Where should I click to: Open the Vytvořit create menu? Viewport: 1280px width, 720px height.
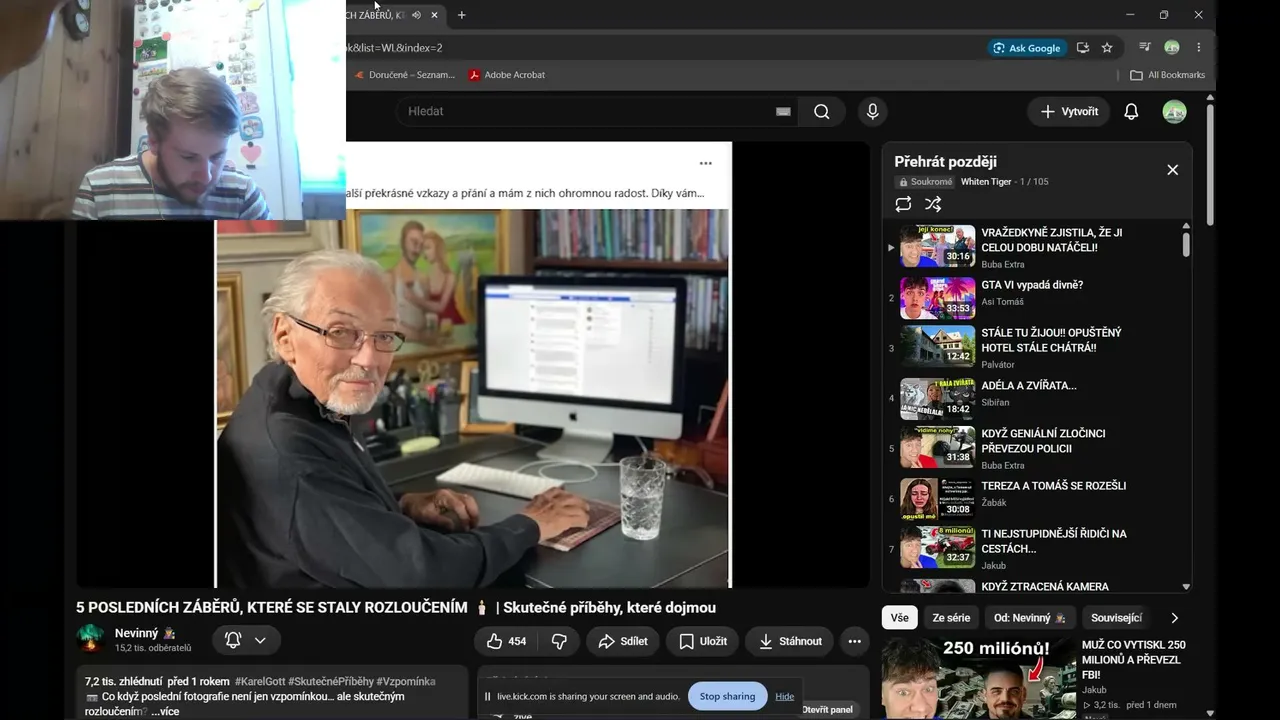1069,112
